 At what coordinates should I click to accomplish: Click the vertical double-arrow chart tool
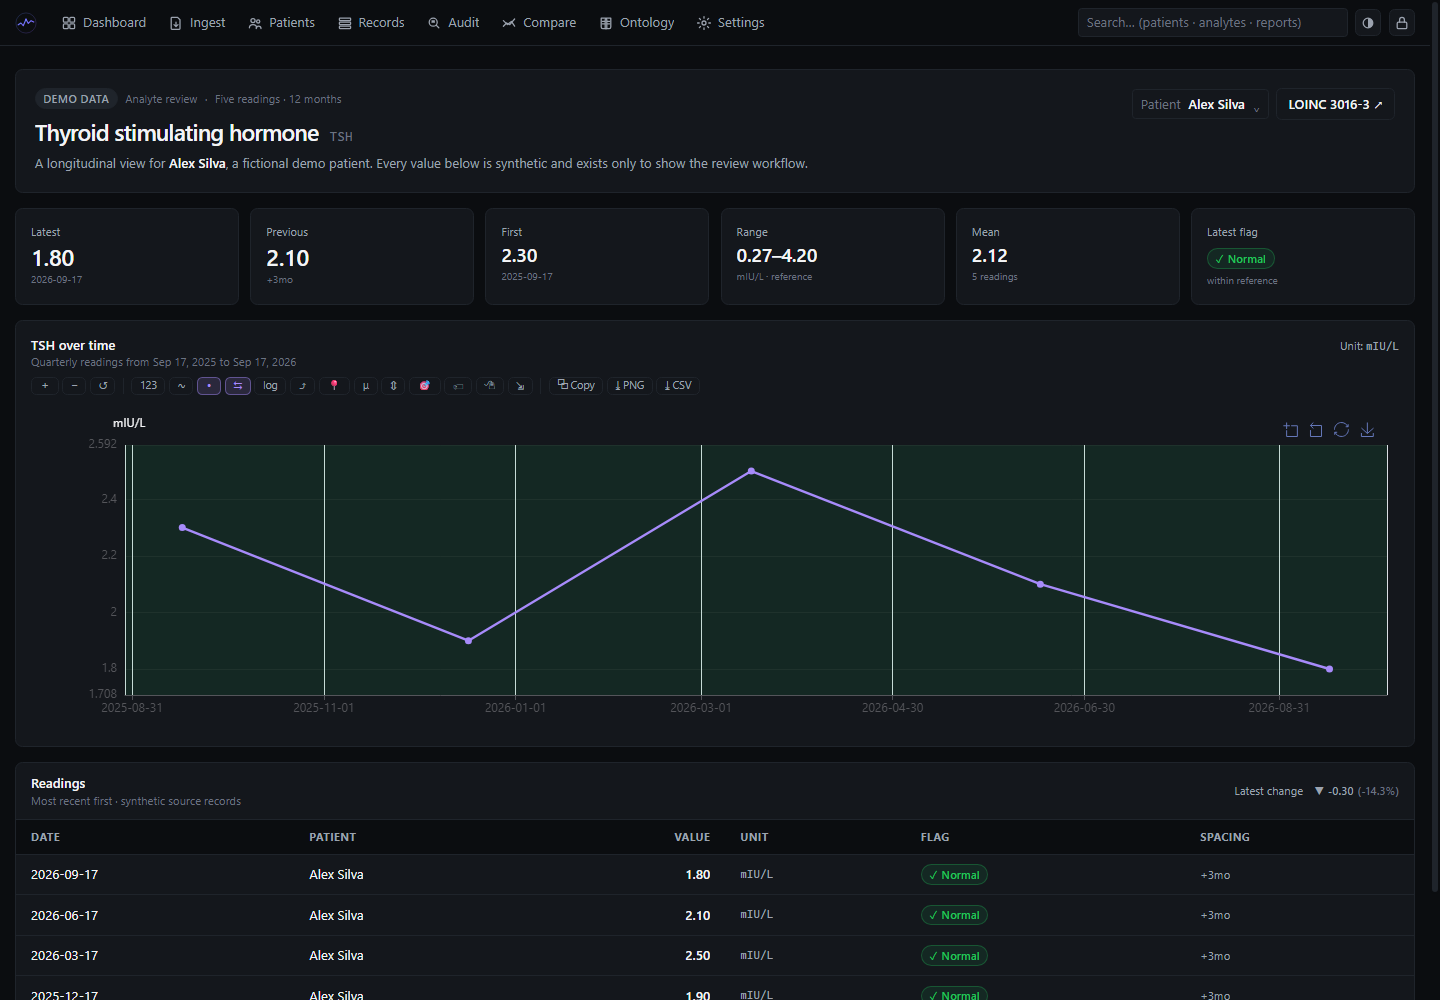coord(394,386)
